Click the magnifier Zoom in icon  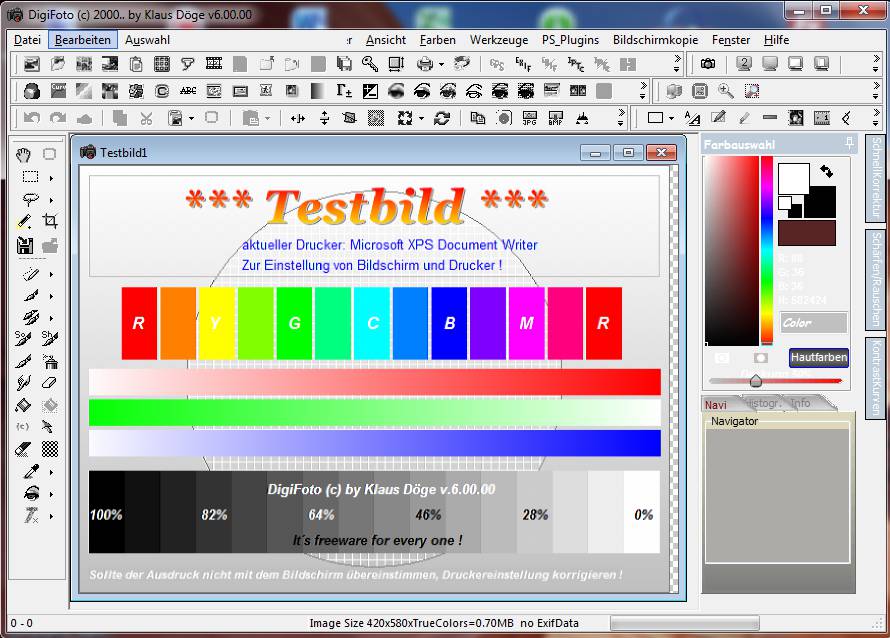pos(725,91)
